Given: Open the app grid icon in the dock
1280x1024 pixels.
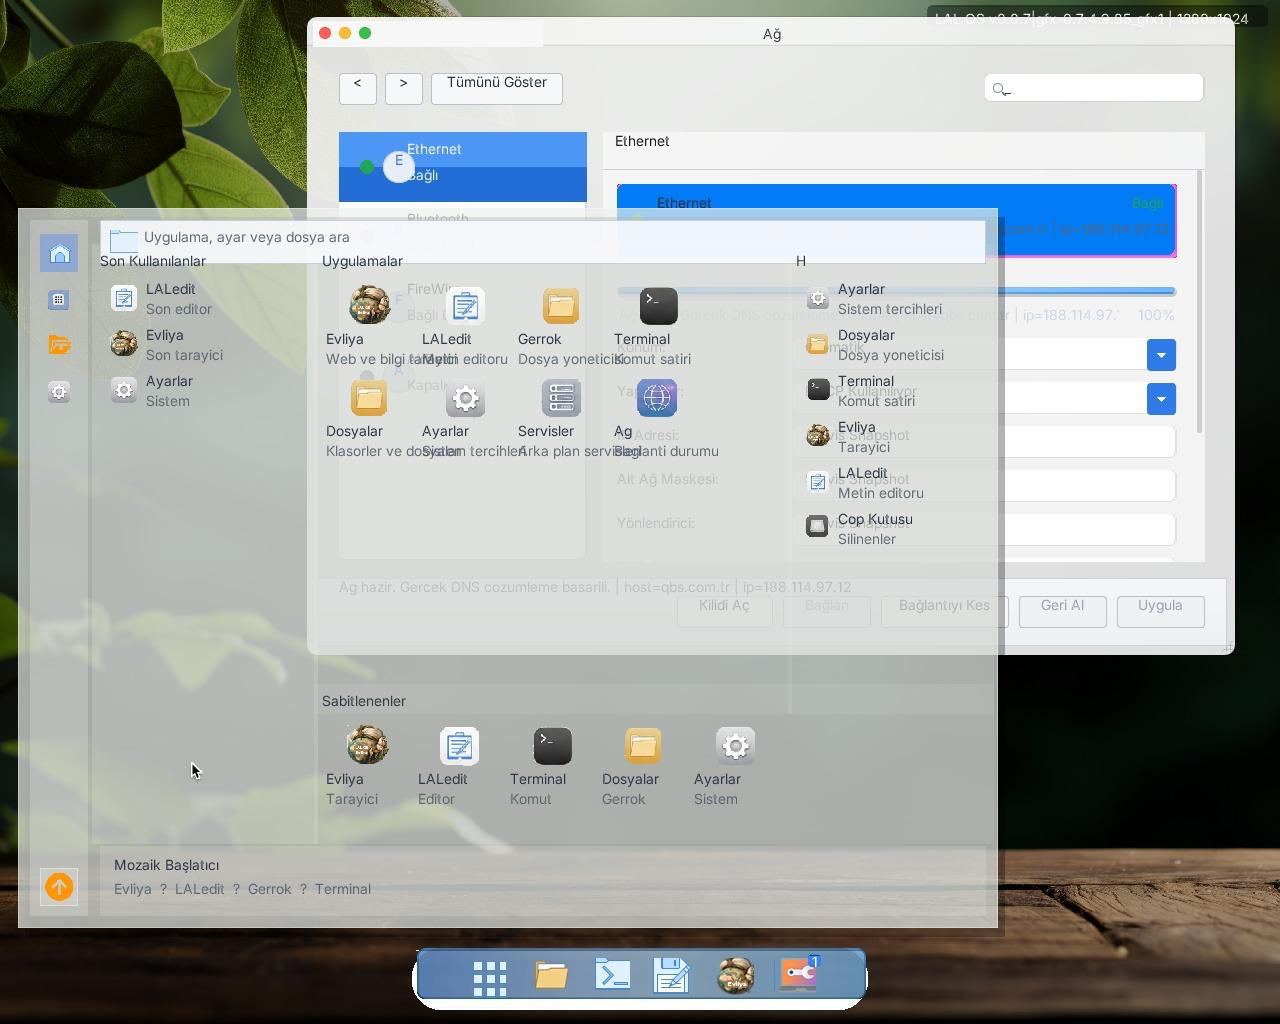Looking at the screenshot, I should [x=490, y=977].
